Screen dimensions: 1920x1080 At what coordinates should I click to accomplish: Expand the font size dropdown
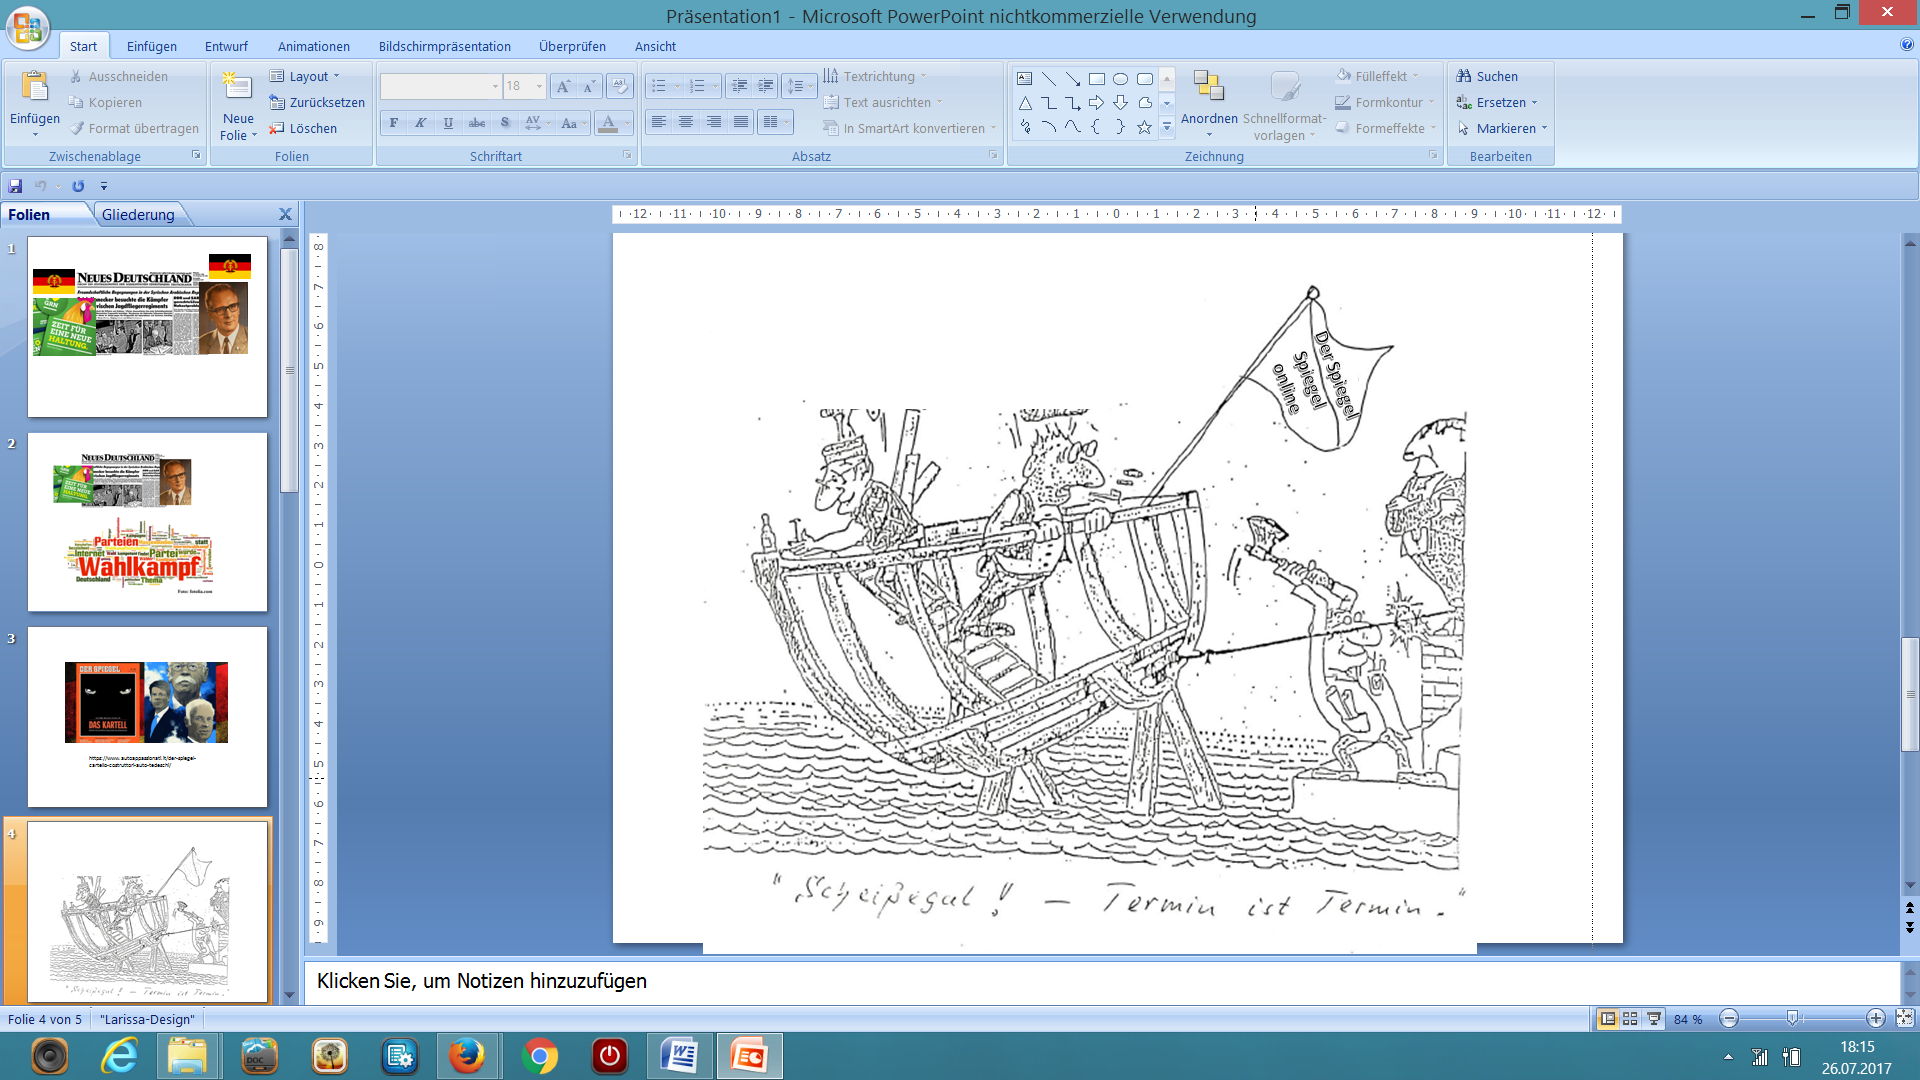(539, 86)
